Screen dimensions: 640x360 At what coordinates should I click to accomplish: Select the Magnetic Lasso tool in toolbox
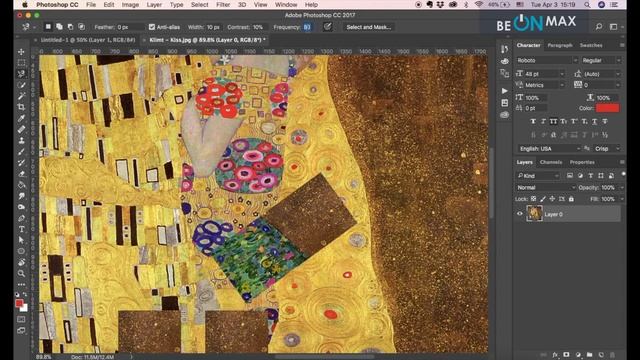21,74
